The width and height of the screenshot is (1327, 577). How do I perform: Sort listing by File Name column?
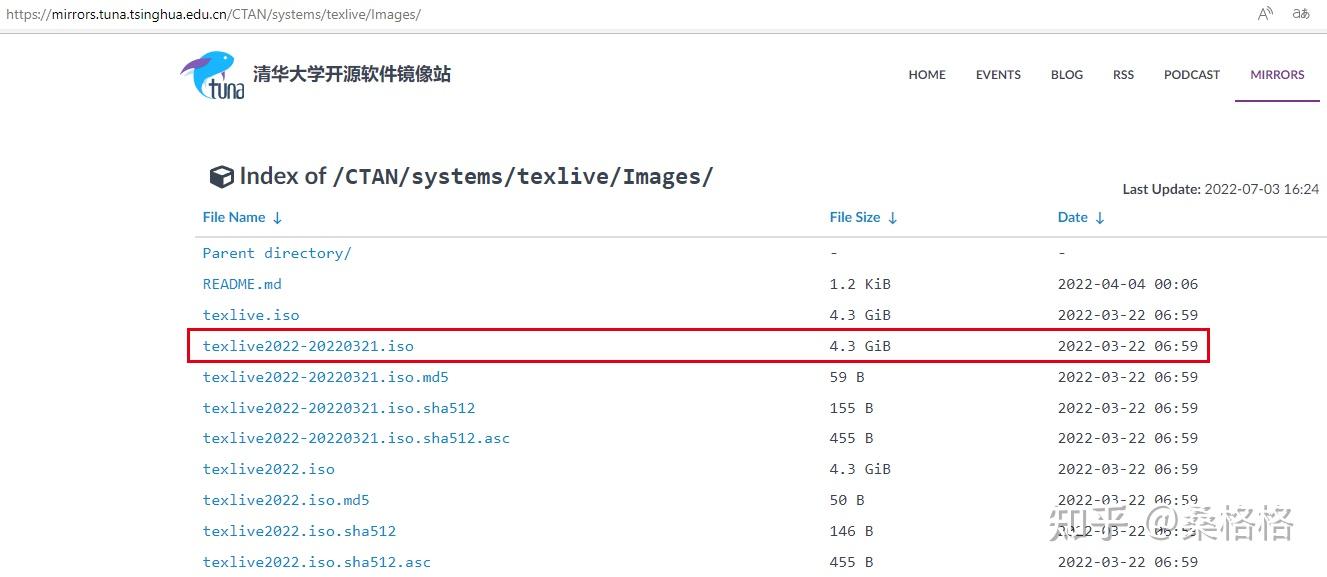point(234,217)
